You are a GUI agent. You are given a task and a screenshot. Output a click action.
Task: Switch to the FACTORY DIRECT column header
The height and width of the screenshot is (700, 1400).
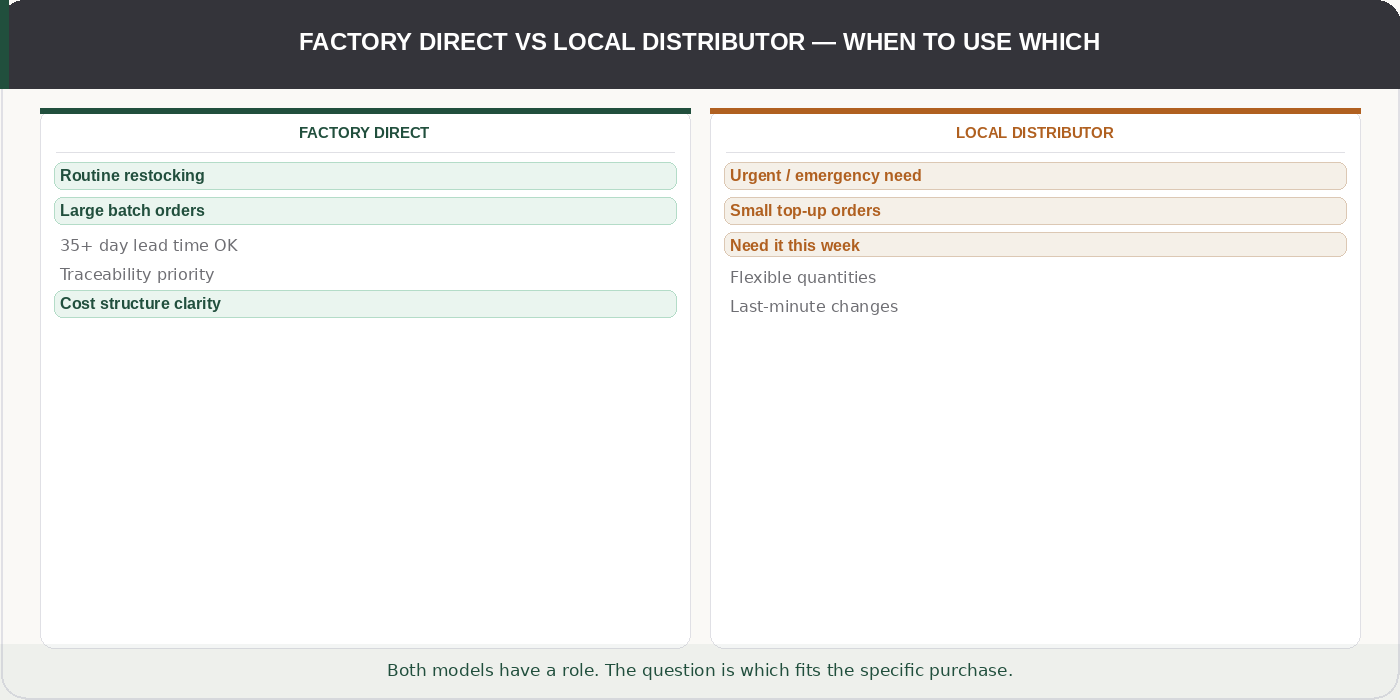click(x=364, y=132)
